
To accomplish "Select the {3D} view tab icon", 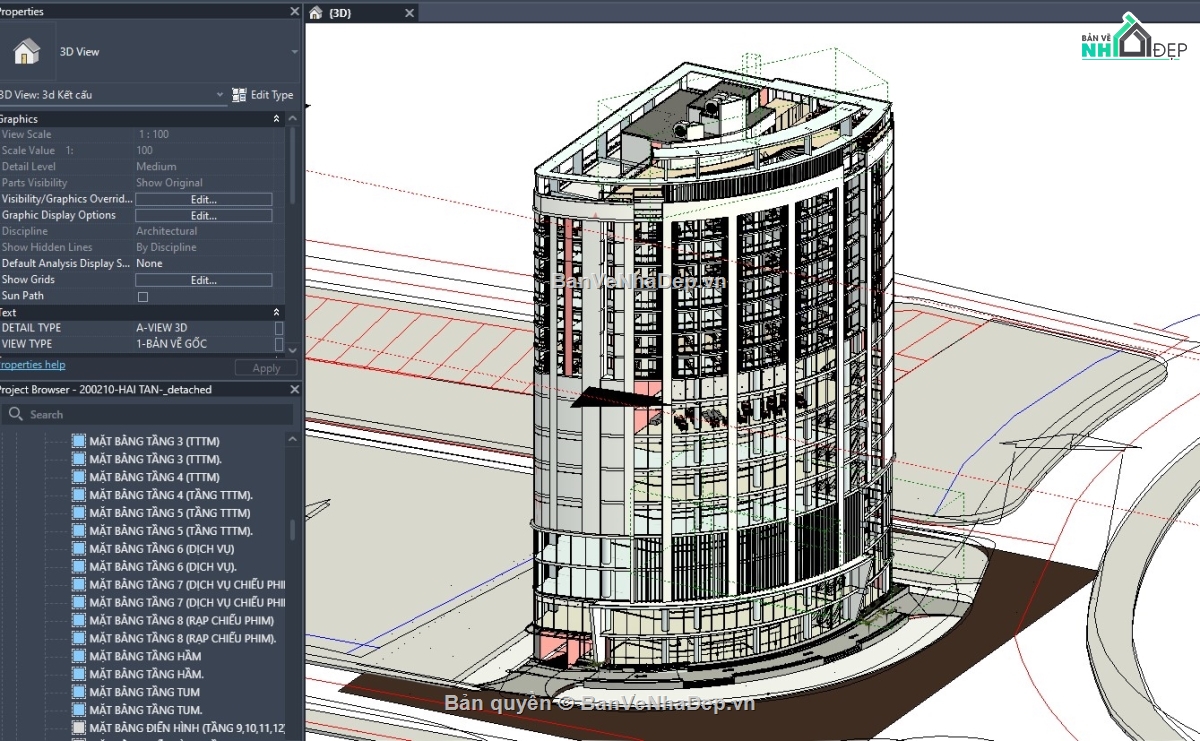I will pos(318,13).
